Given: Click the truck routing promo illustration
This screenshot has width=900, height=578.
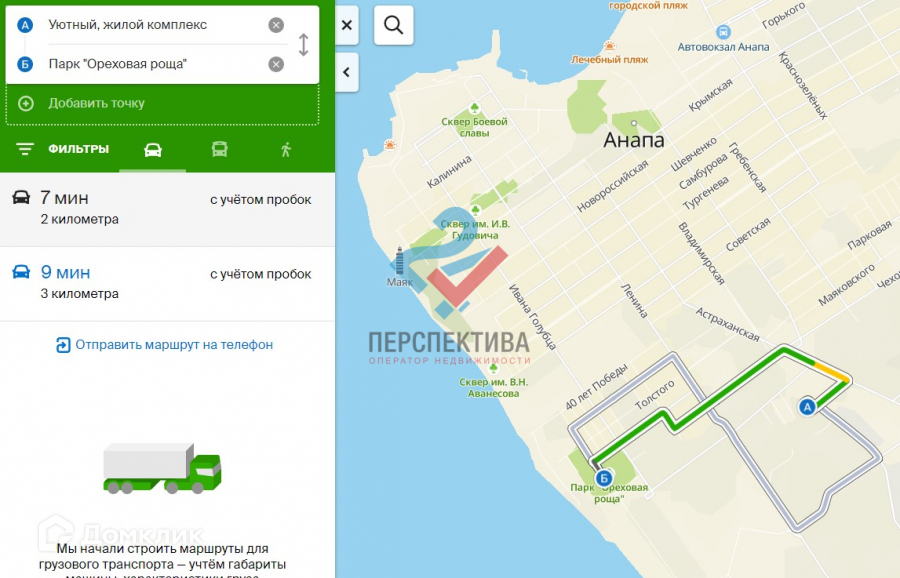Looking at the screenshot, I should tap(162, 468).
